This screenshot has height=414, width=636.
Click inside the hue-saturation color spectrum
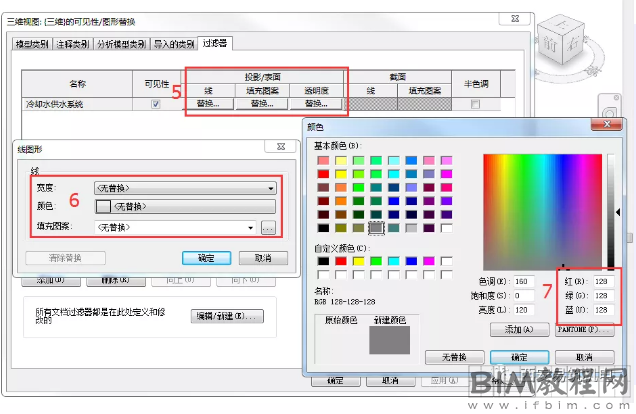[542, 212]
